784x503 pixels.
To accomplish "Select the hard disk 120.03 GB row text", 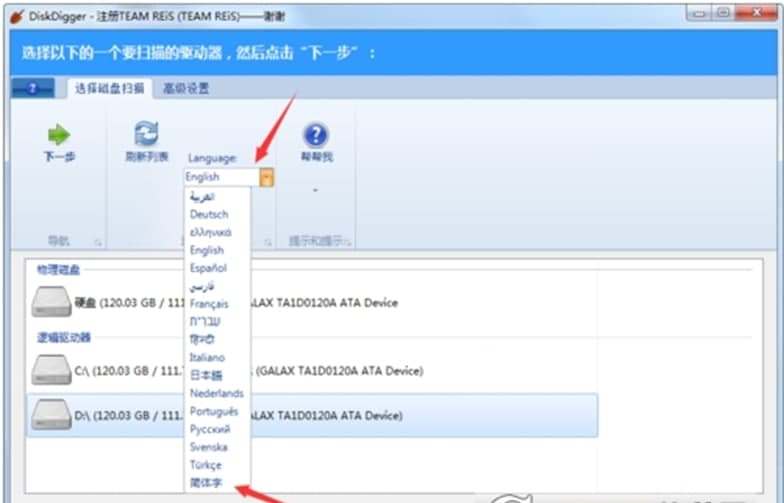I will [236, 302].
